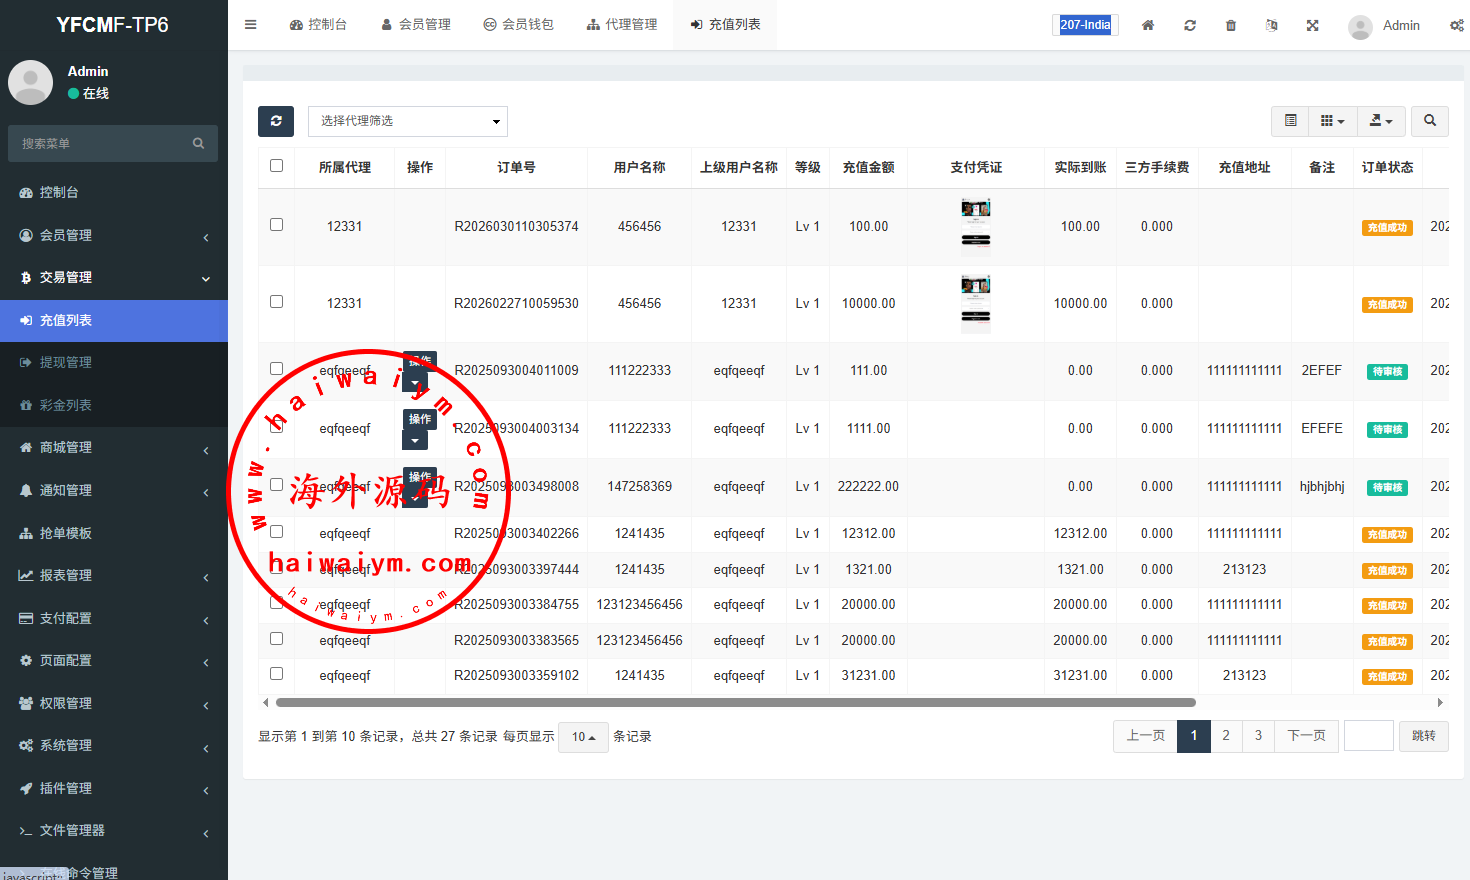Click the trash icon in top bar
The height and width of the screenshot is (880, 1470).
tap(1230, 25)
